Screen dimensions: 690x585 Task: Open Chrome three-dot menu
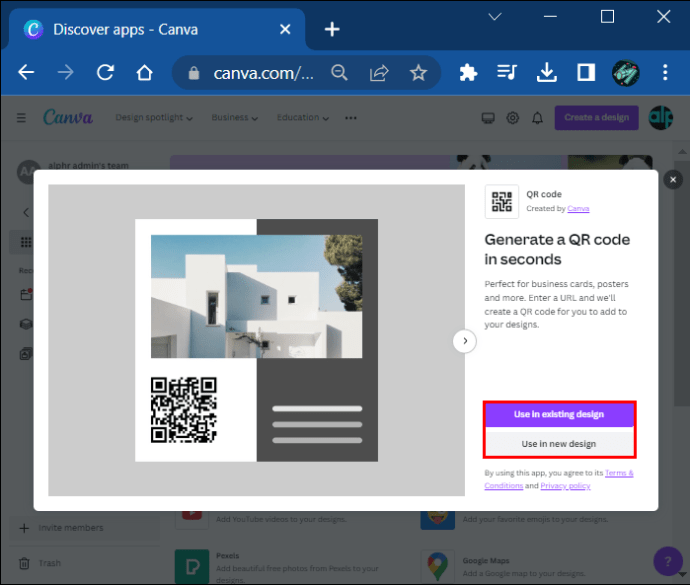665,73
